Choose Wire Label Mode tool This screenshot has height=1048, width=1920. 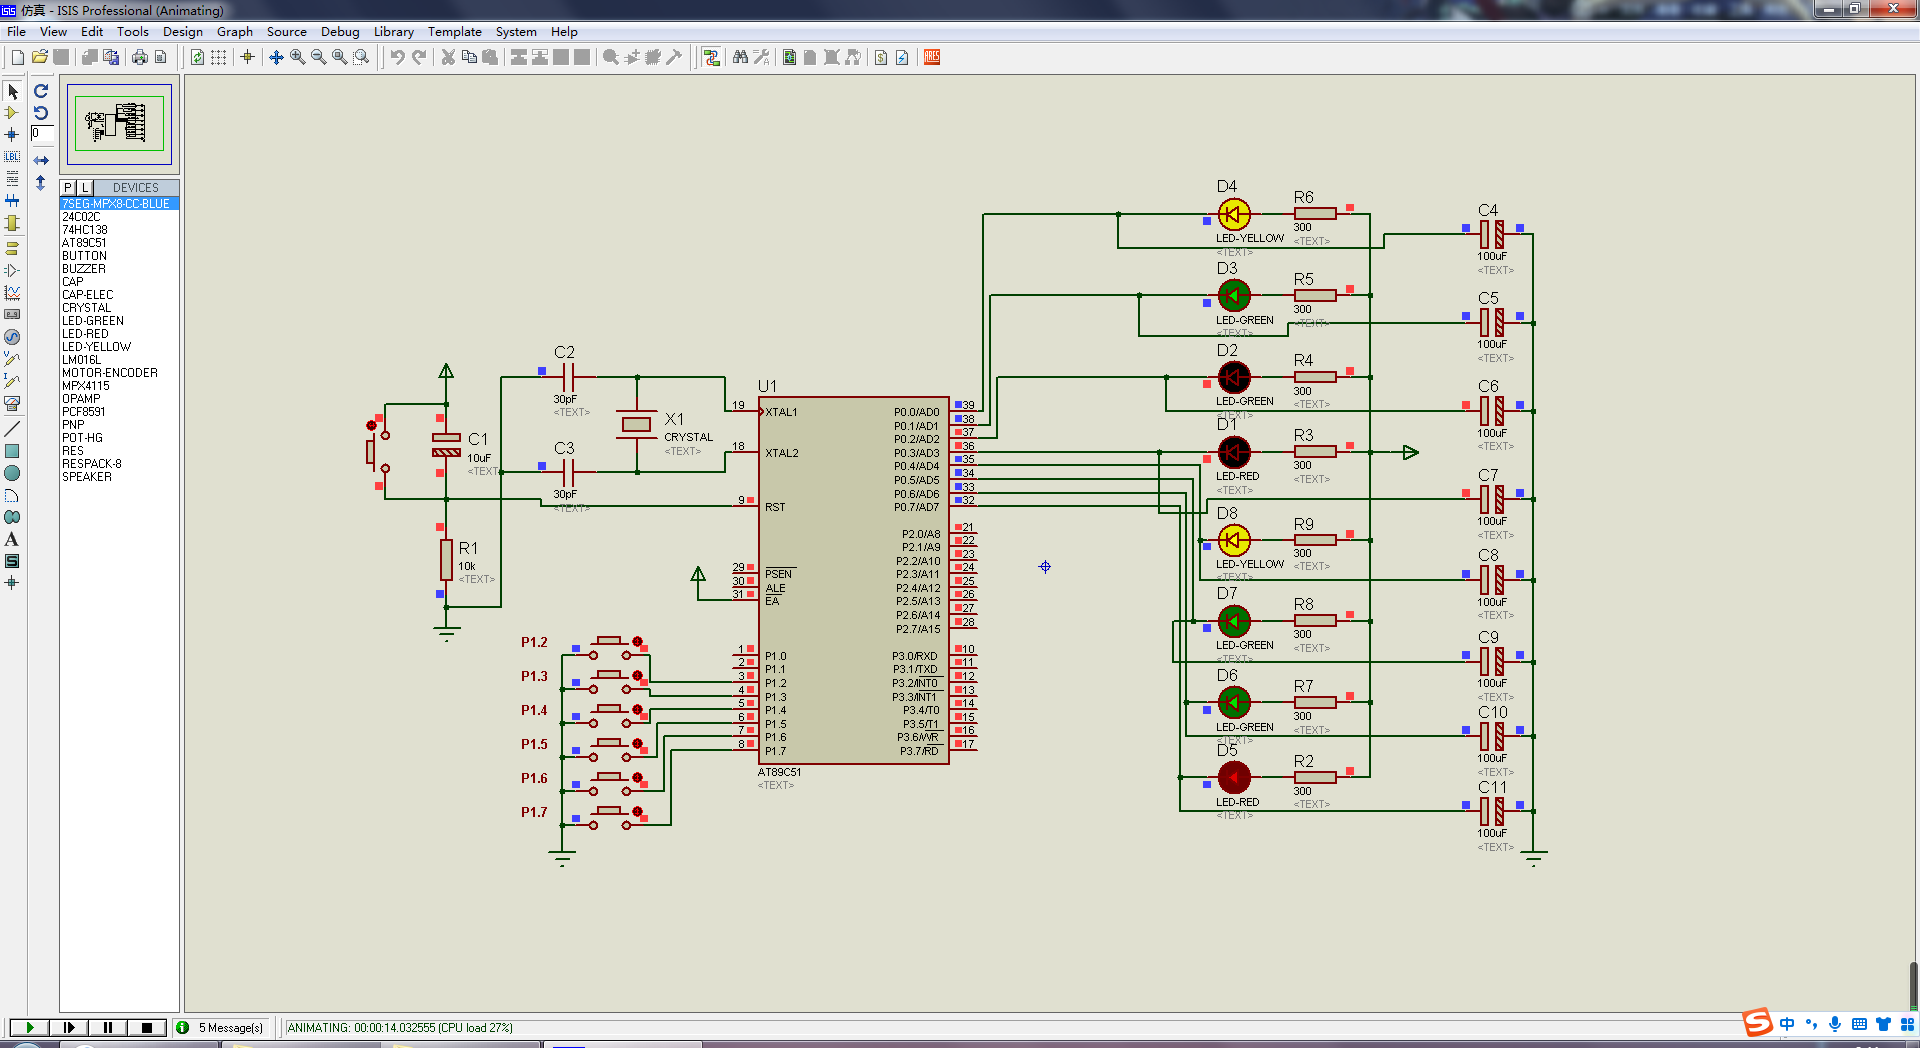coord(12,157)
